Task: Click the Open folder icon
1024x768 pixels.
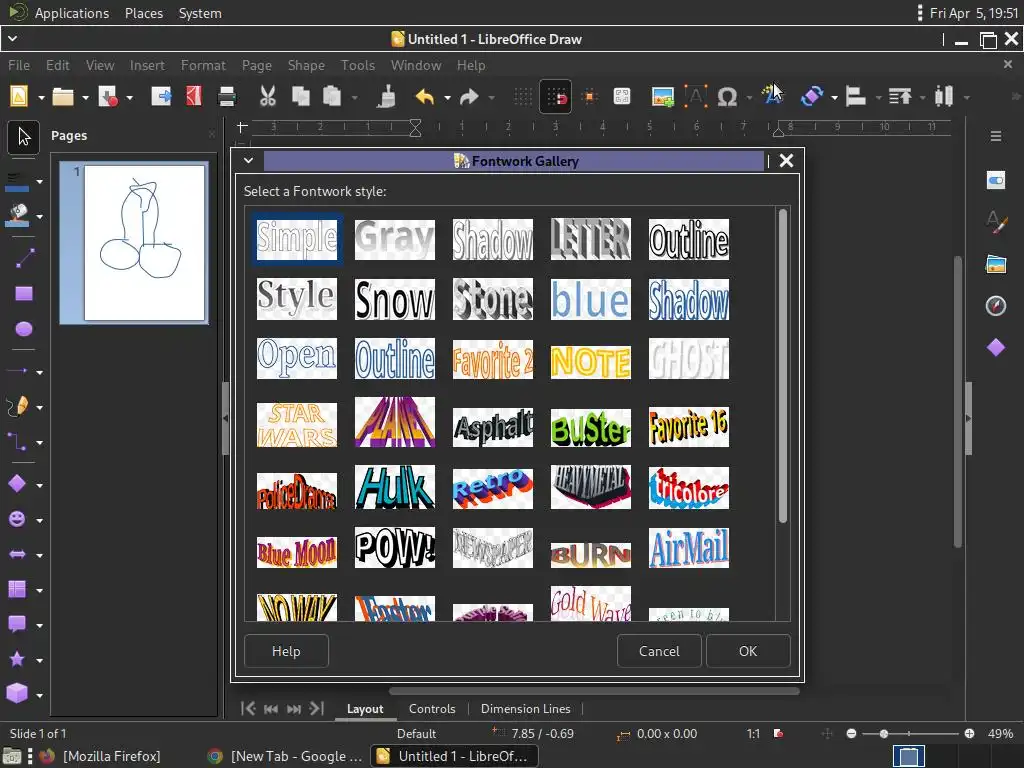Action: pos(63,97)
